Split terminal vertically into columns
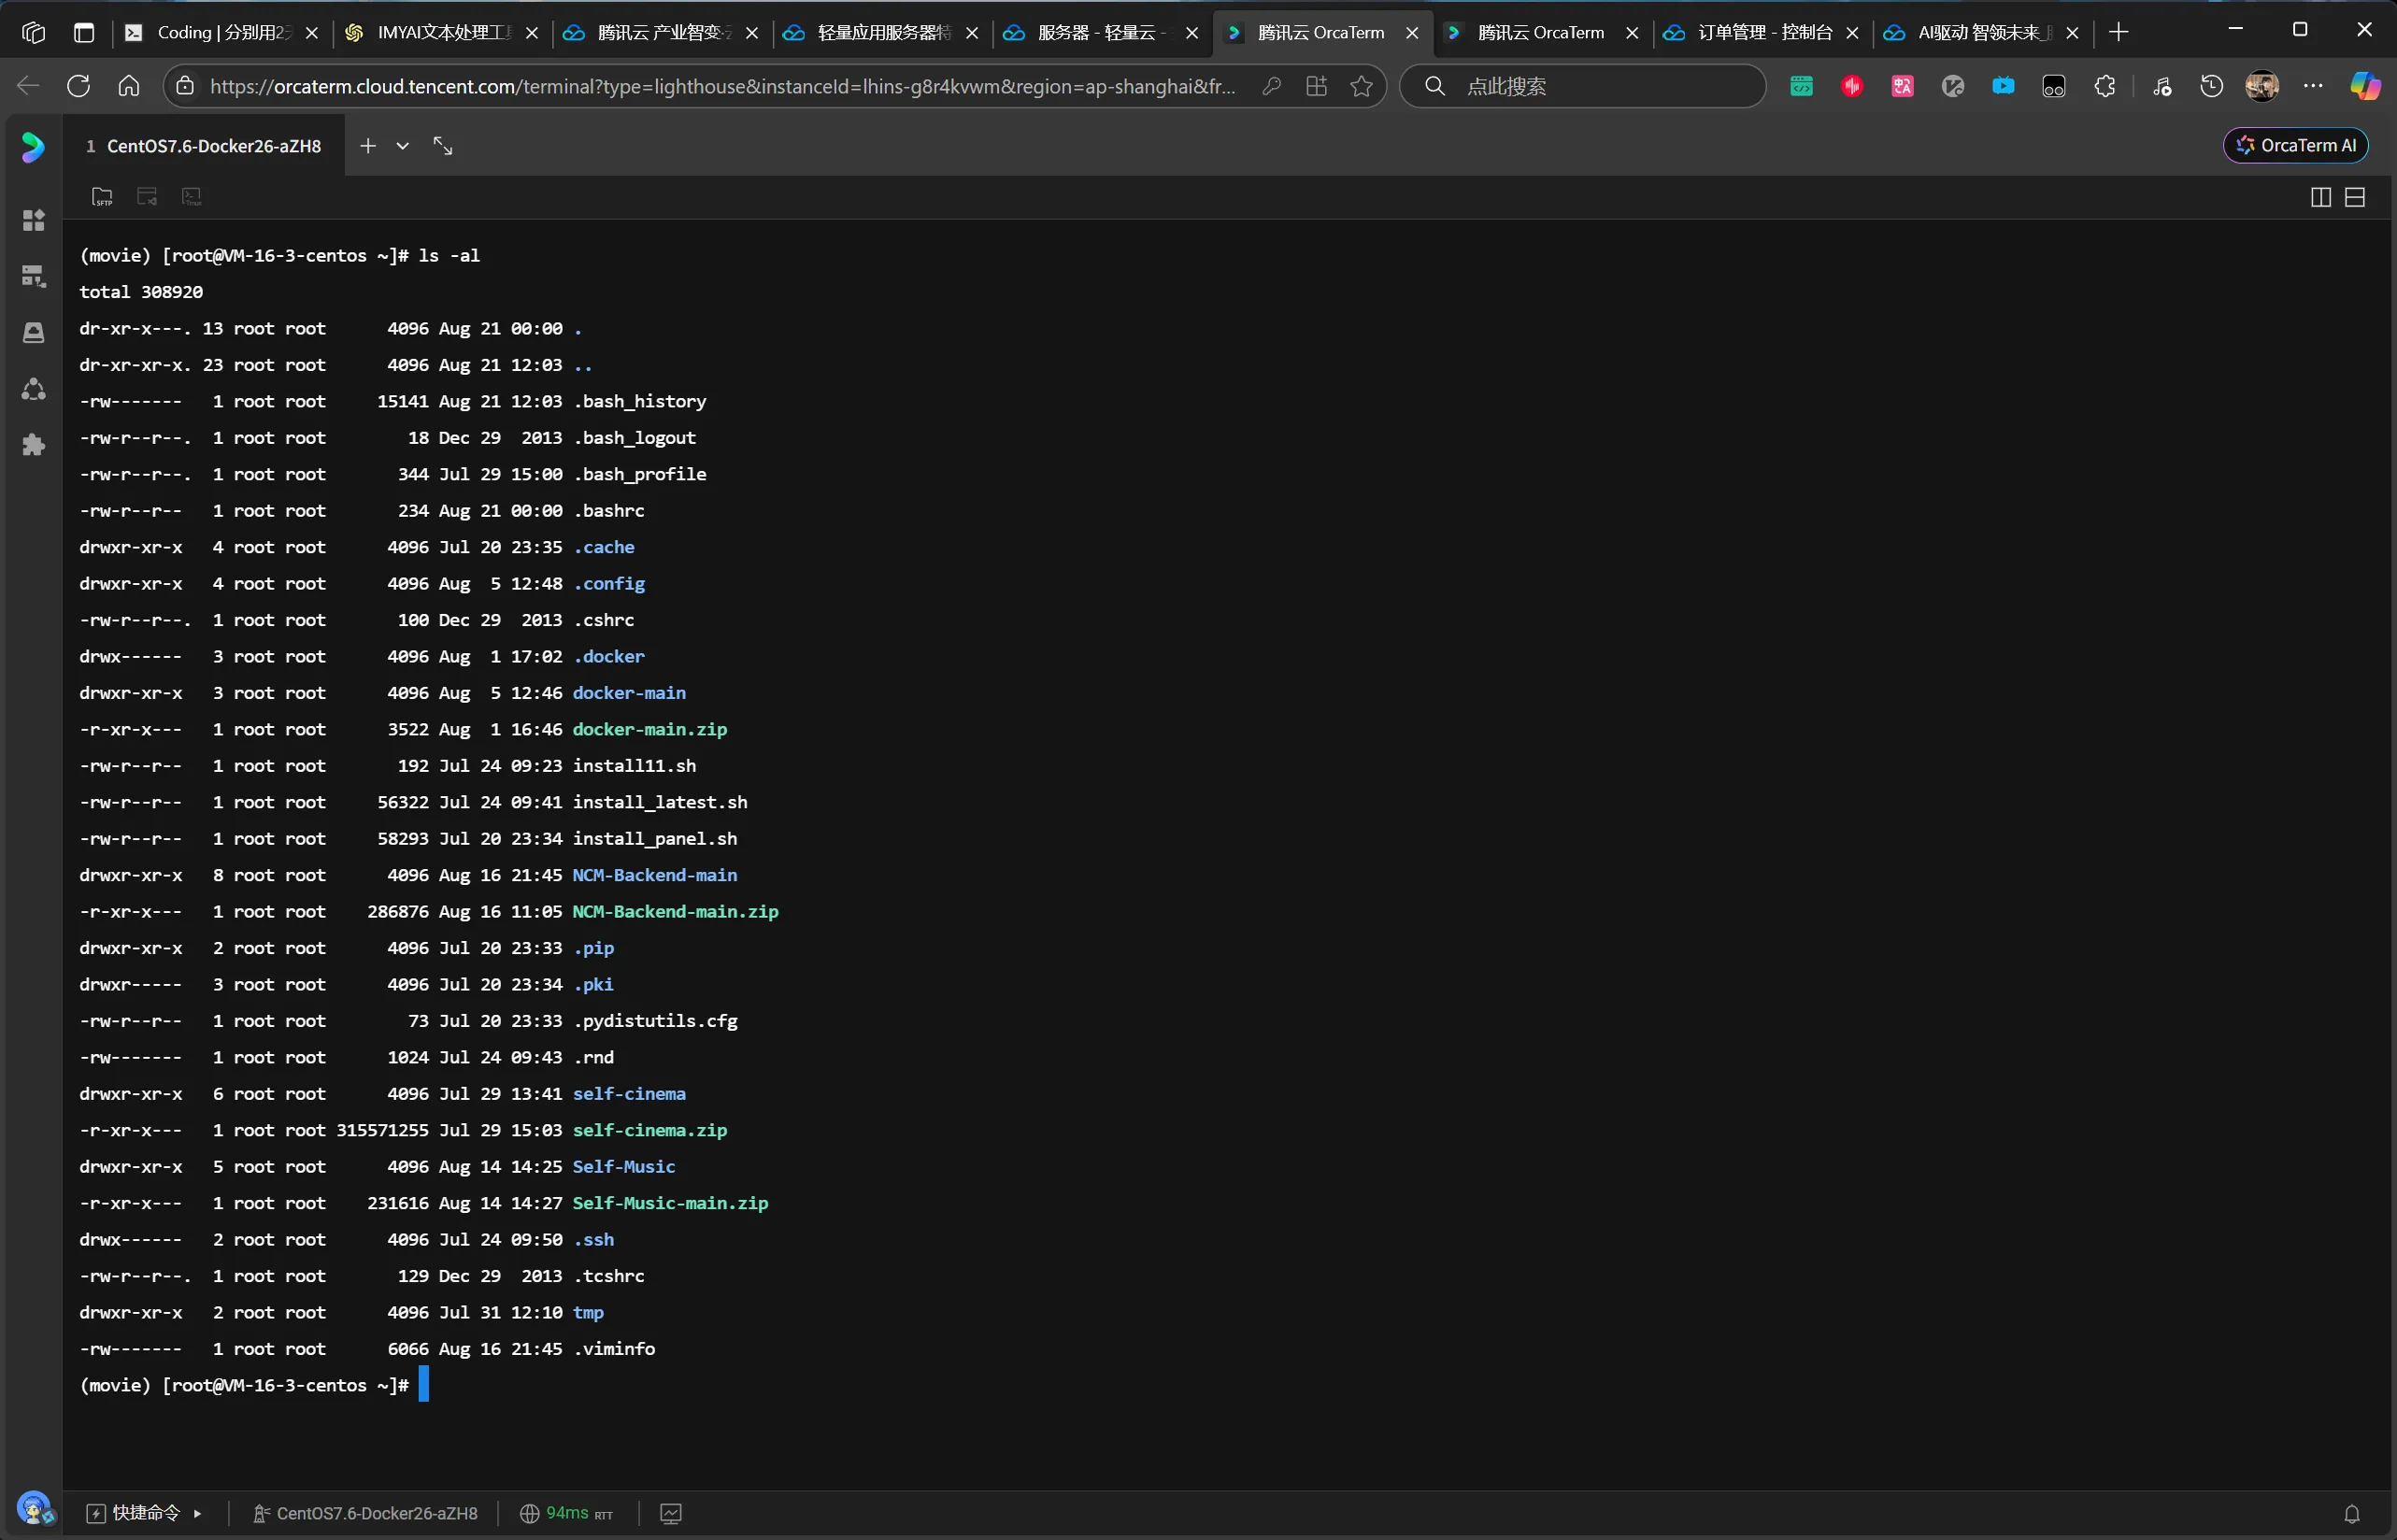 [x=2321, y=197]
